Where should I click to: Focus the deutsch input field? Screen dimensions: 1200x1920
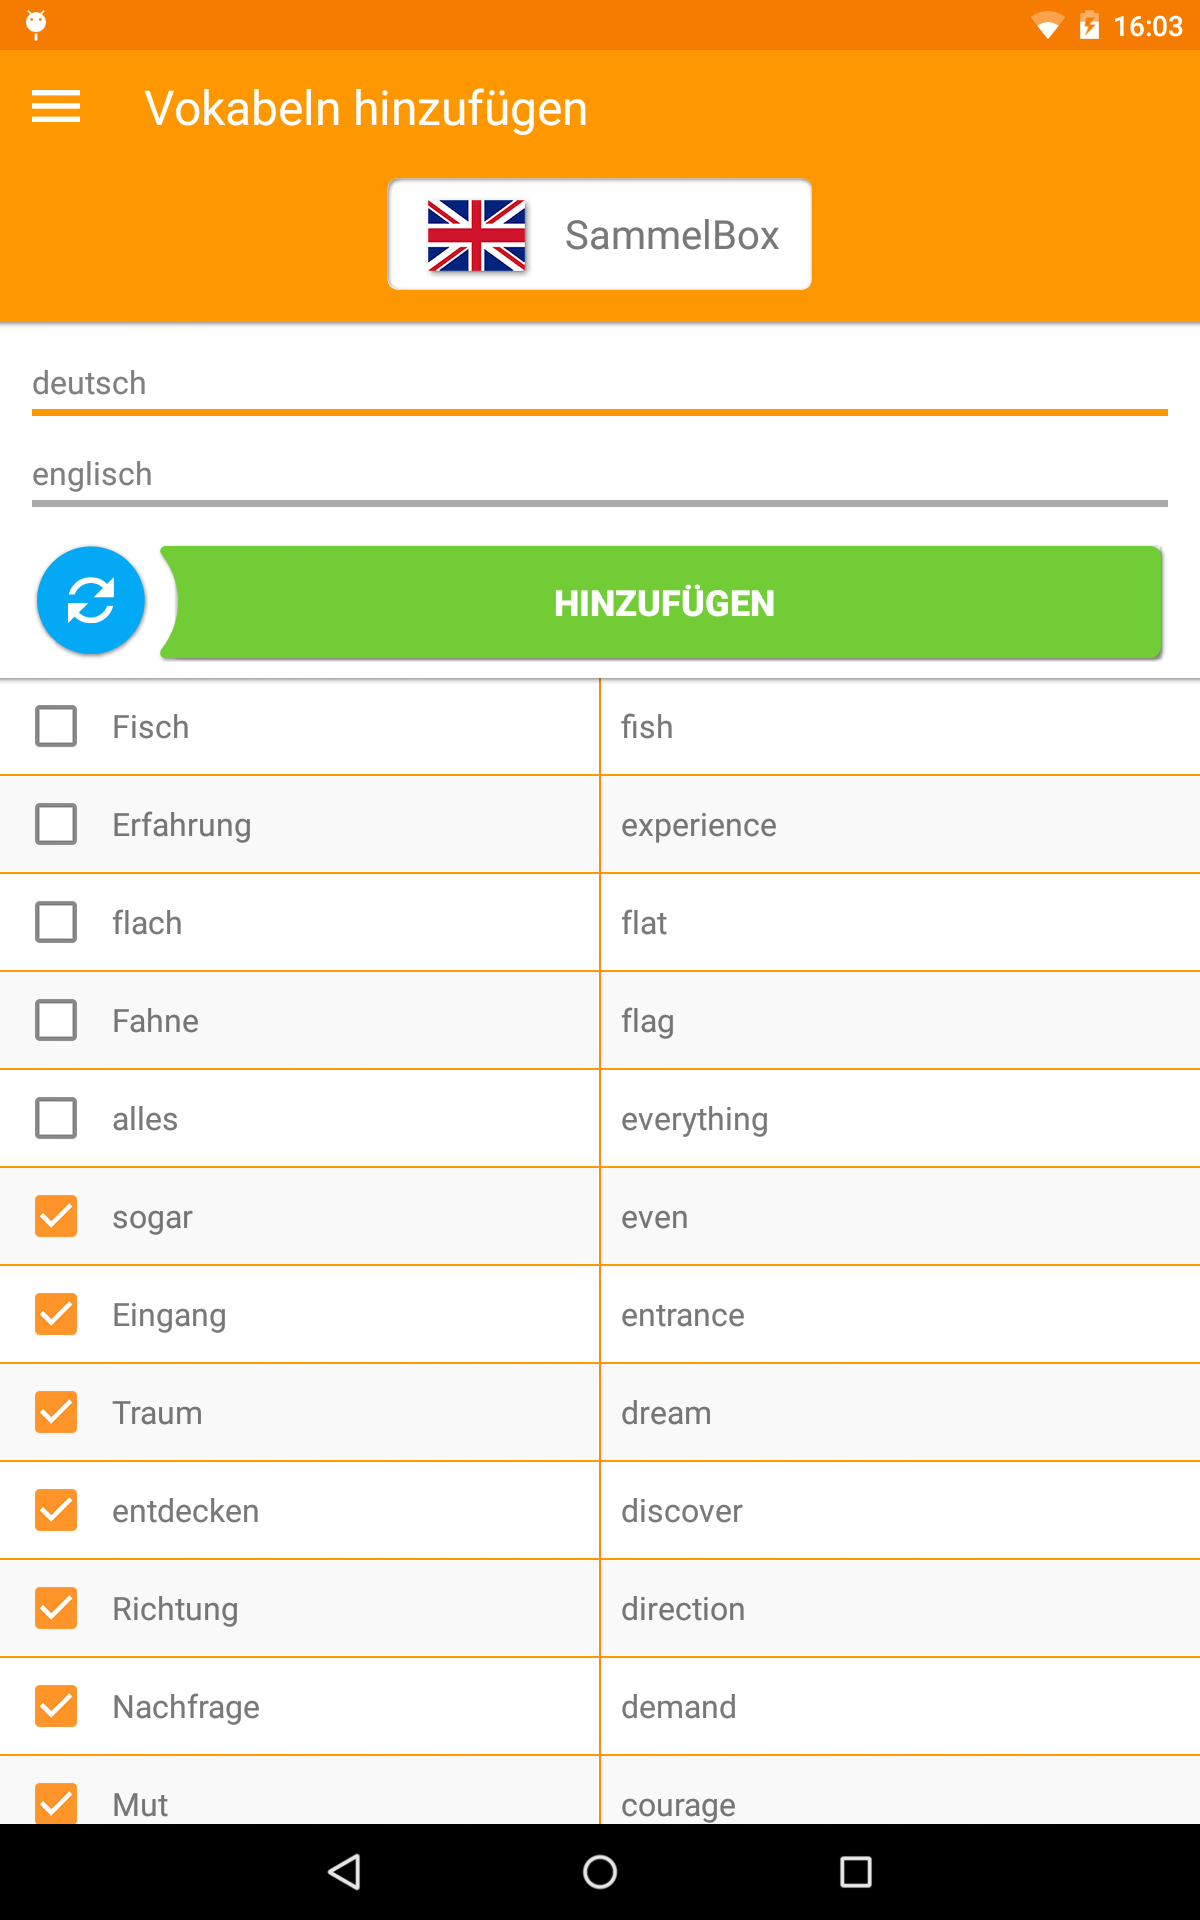600,384
